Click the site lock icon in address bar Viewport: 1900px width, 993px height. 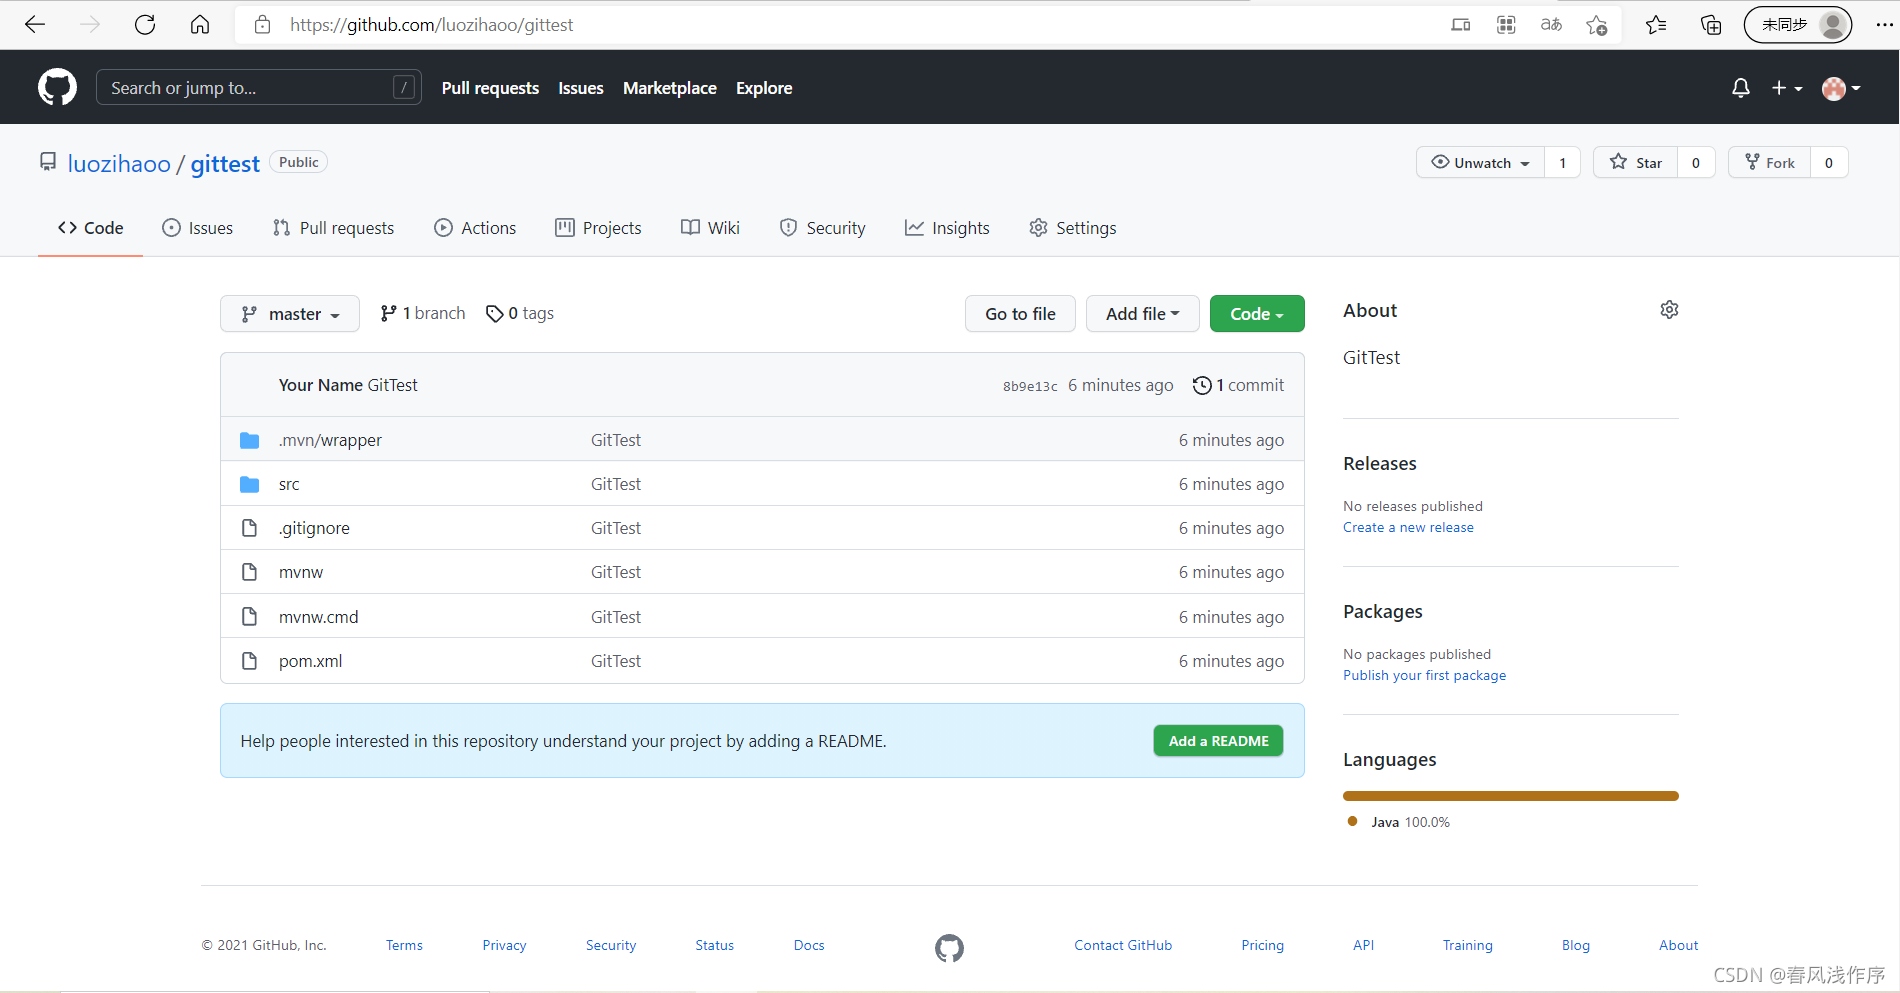point(262,25)
